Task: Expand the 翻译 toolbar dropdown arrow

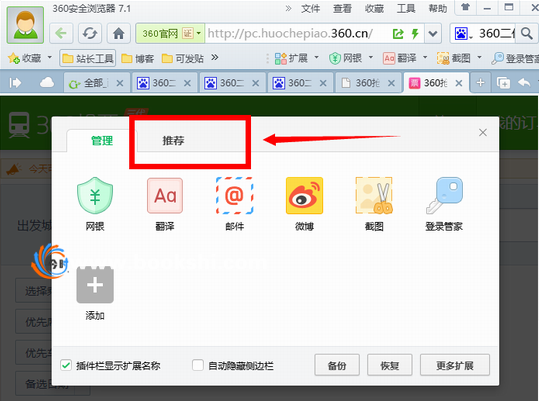Action: (425, 57)
